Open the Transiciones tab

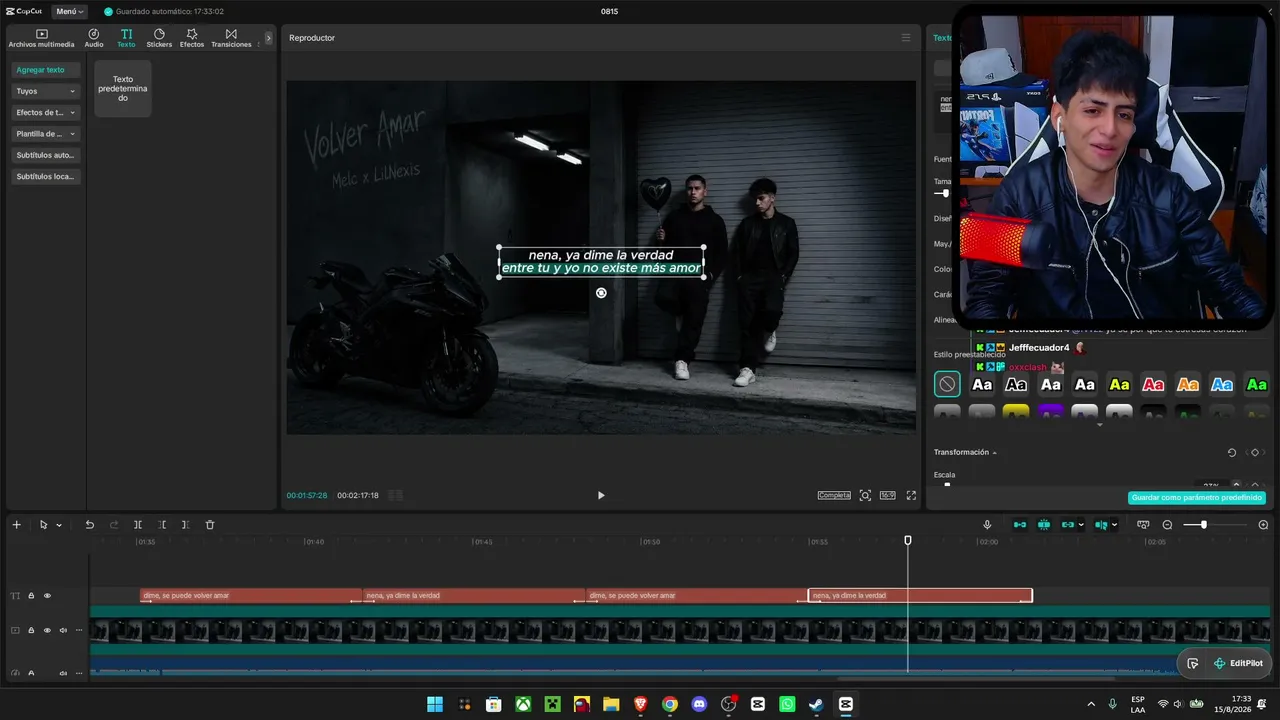tap(231, 38)
